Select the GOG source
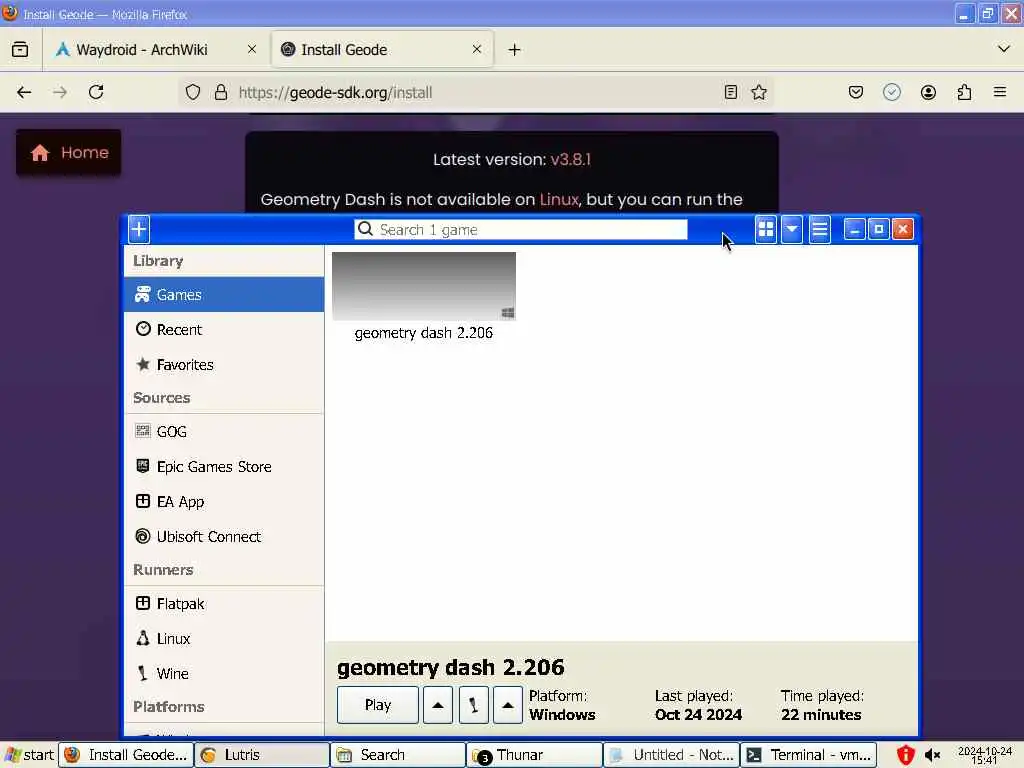The width and height of the screenshot is (1024, 768). coord(224,432)
